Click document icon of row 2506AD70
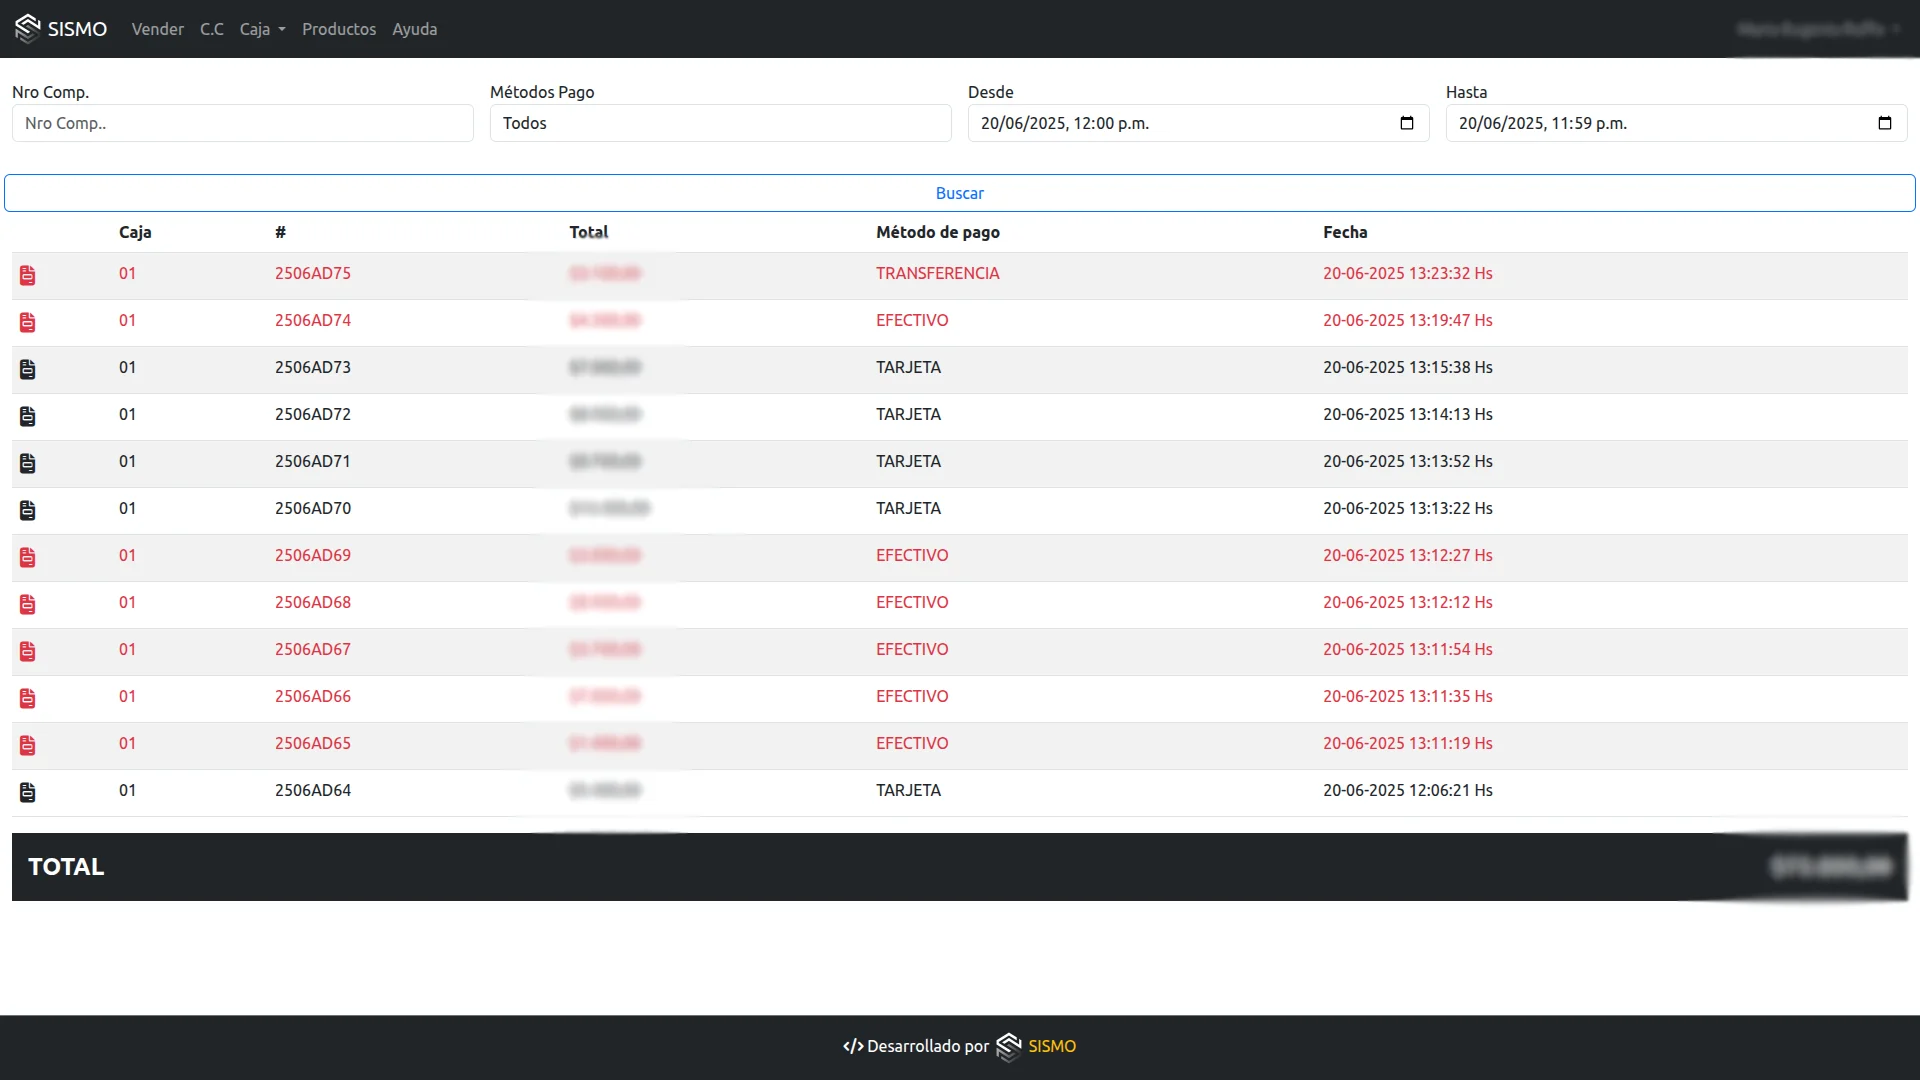The width and height of the screenshot is (1920, 1080). click(x=28, y=510)
